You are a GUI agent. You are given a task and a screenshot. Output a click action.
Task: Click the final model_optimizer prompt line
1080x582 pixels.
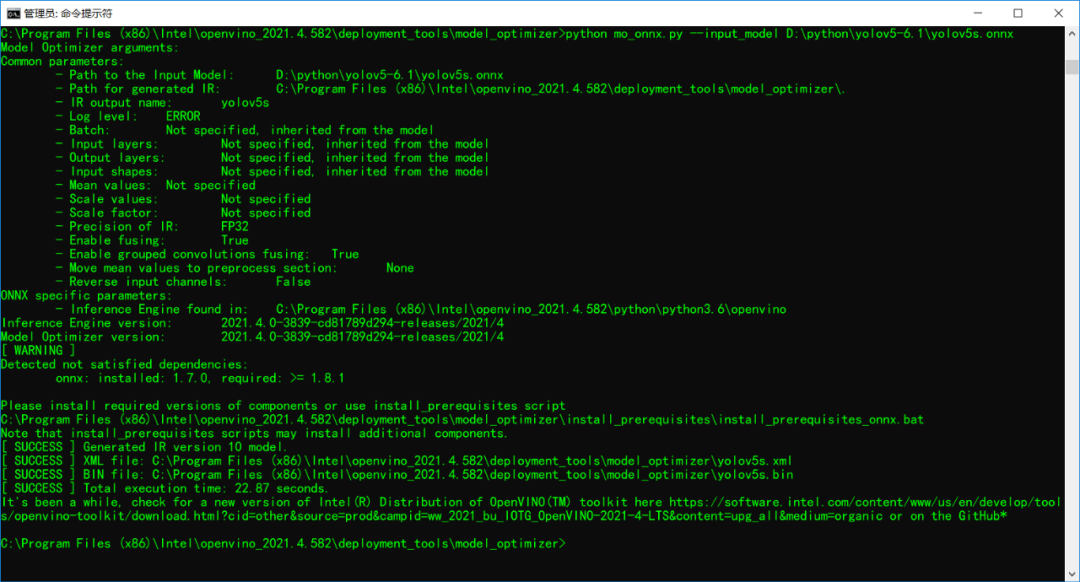283,543
